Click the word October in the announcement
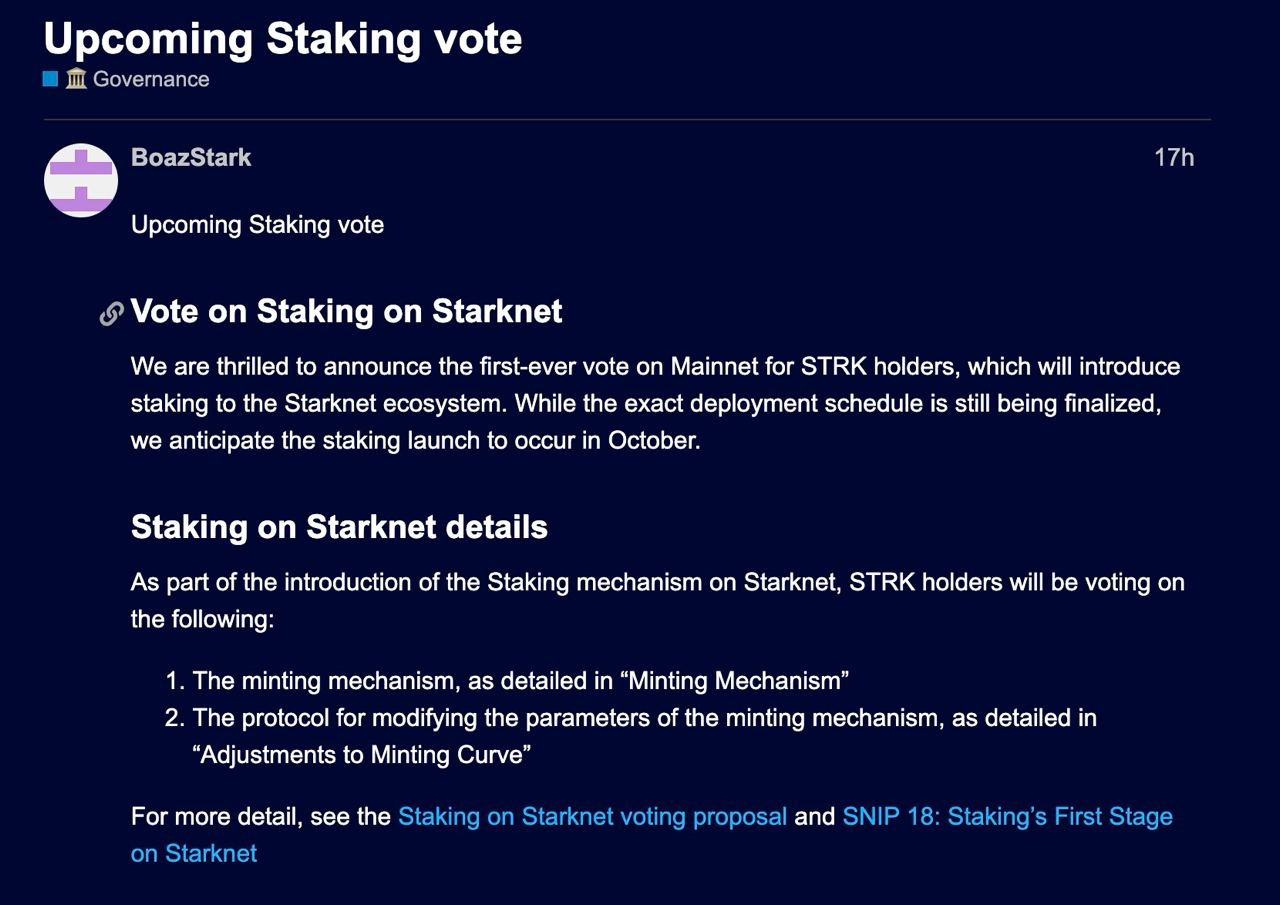The image size is (1280, 905). tap(652, 440)
